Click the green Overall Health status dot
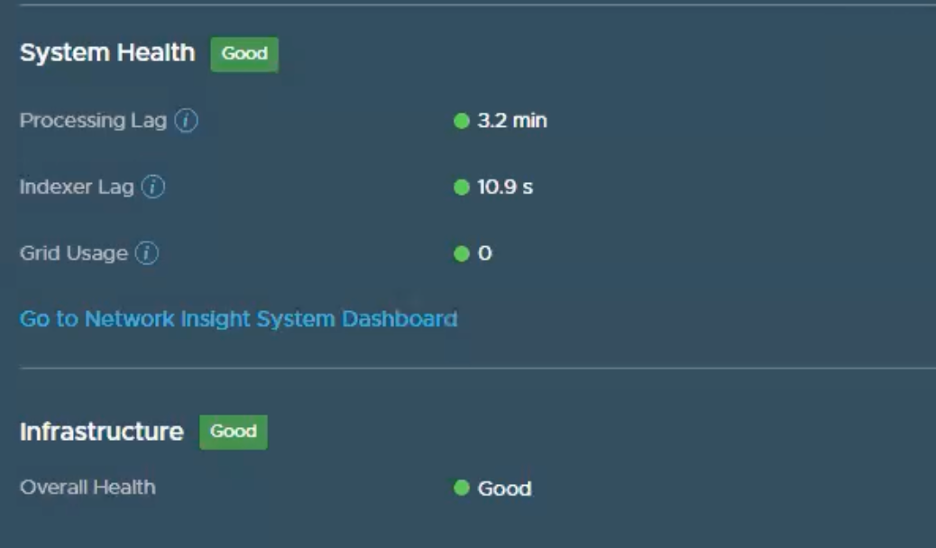The height and width of the screenshot is (548, 936). point(461,488)
